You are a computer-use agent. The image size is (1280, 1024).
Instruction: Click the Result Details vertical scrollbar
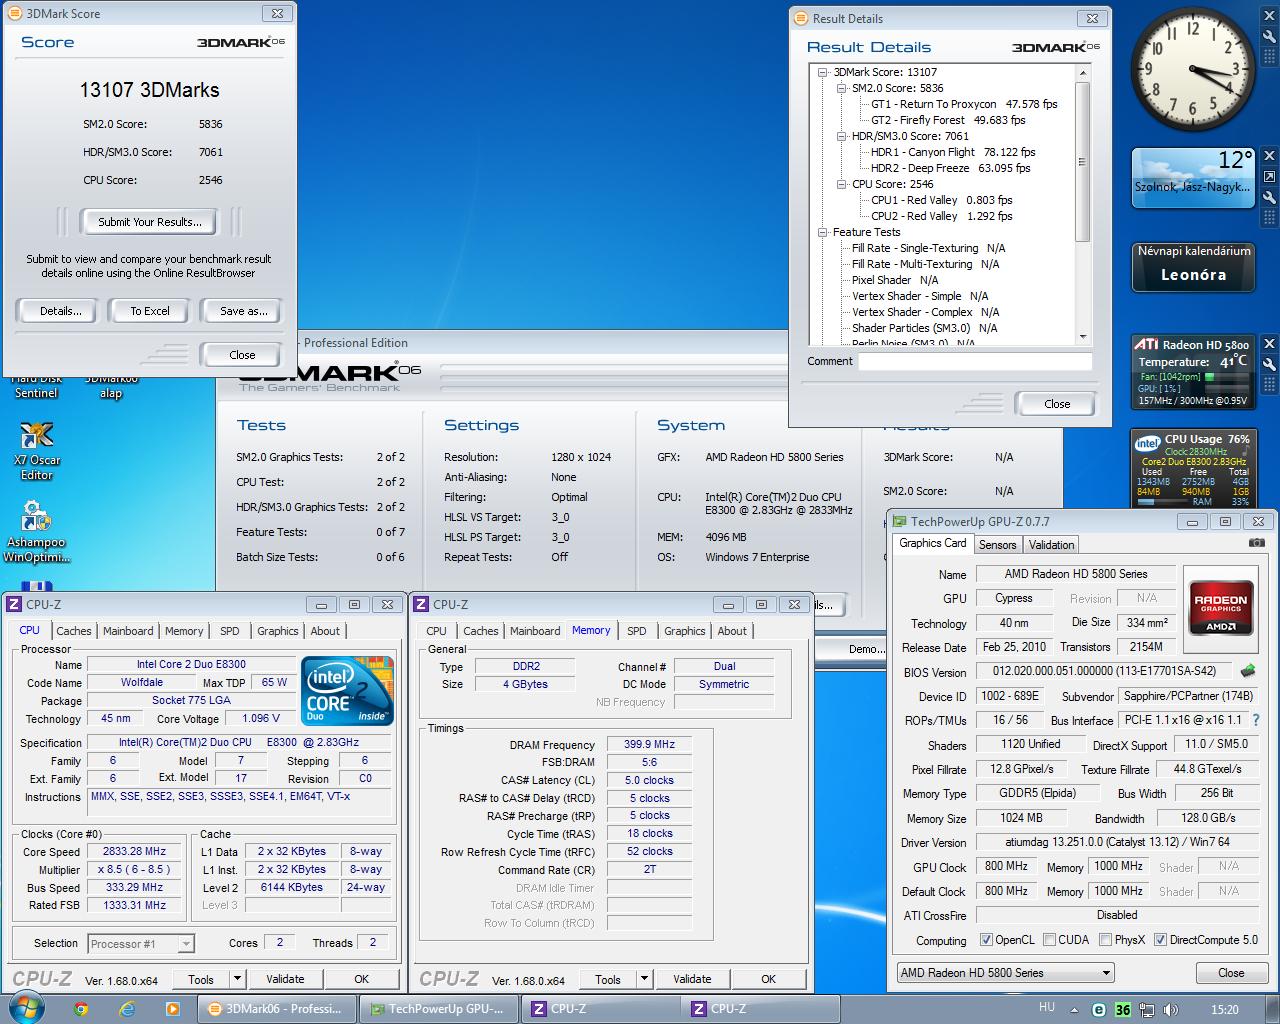[1083, 204]
